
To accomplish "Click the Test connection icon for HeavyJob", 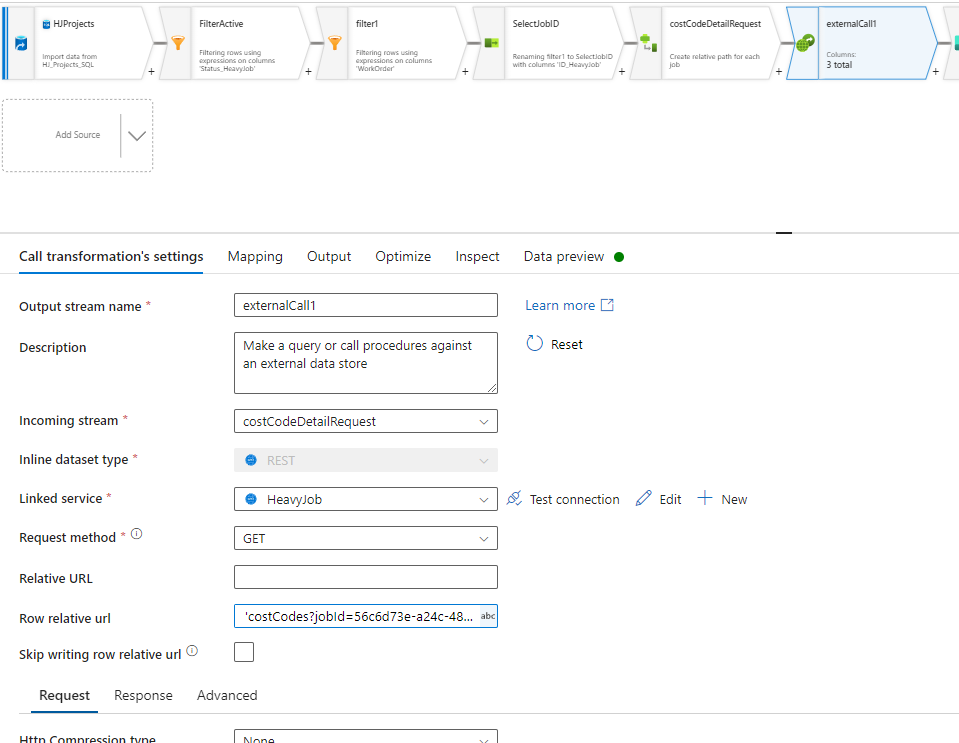I will (x=514, y=498).
